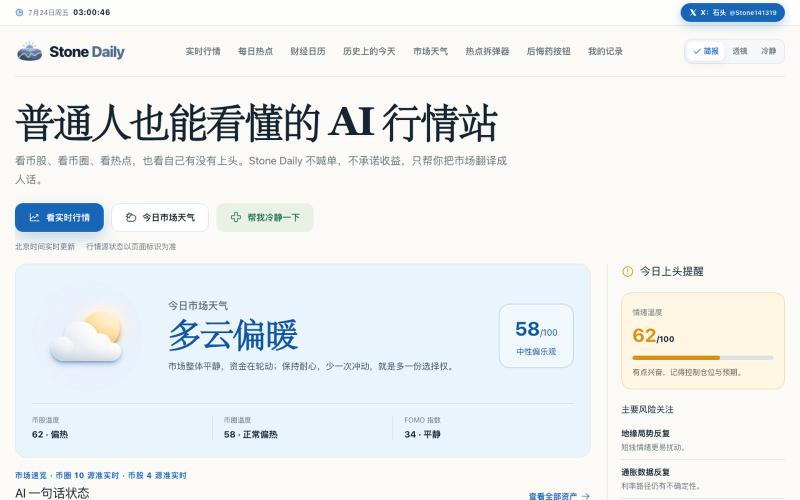Go to 财经日历 page
The width and height of the screenshot is (800, 500).
pyautogui.click(x=308, y=51)
